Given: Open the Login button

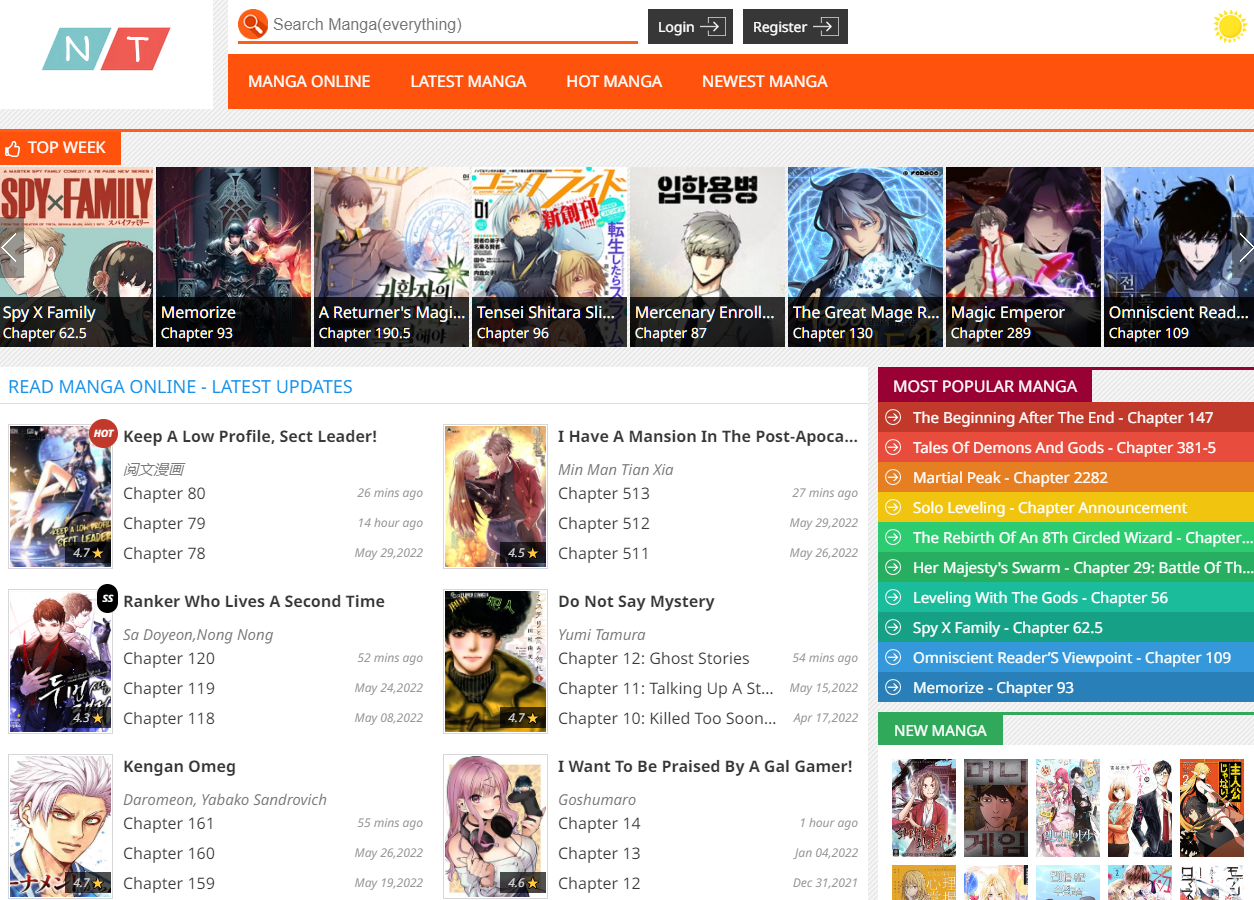Looking at the screenshot, I should [x=690, y=27].
